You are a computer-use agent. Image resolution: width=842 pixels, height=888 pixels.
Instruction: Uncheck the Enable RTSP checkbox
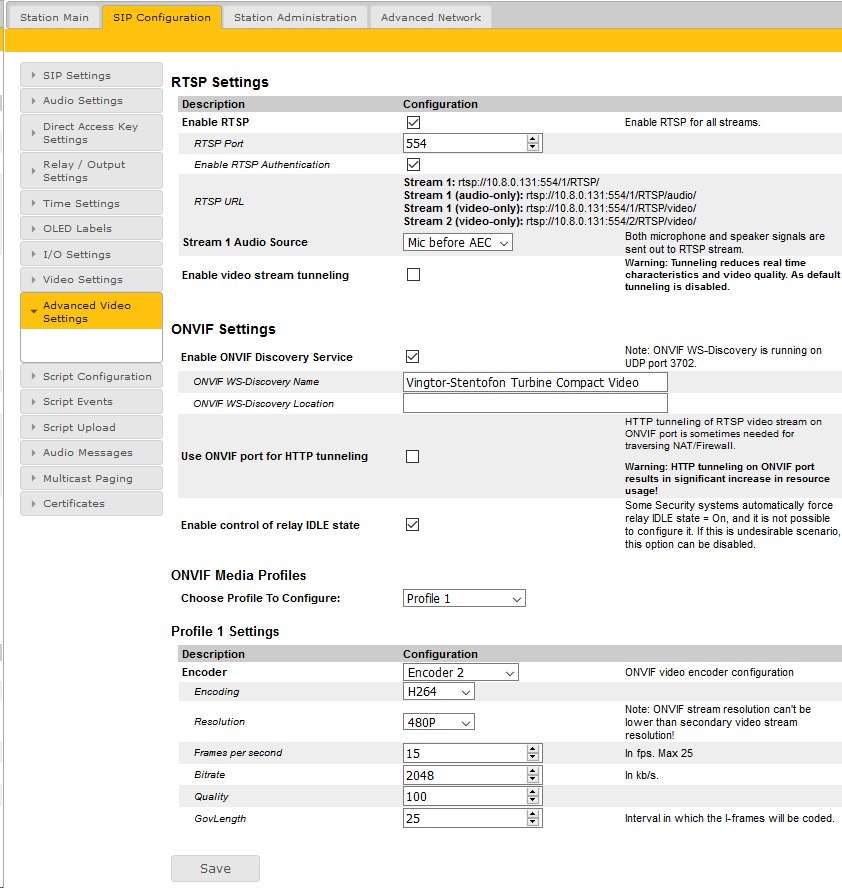click(413, 122)
